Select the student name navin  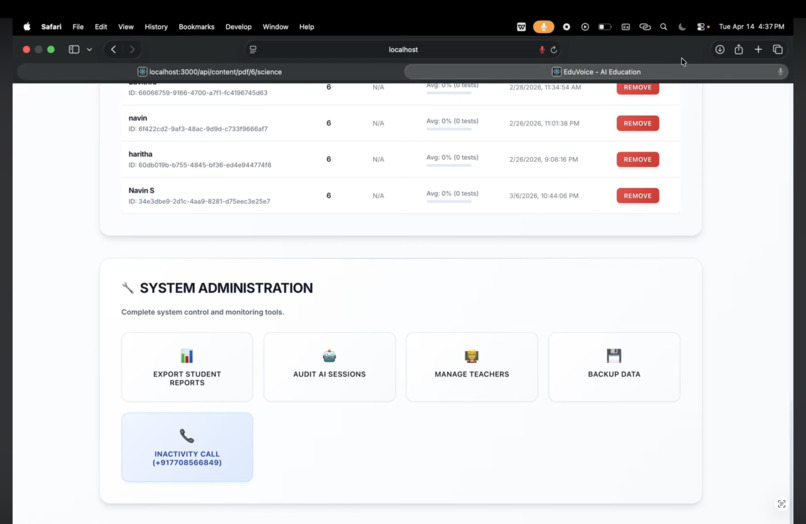(138, 118)
